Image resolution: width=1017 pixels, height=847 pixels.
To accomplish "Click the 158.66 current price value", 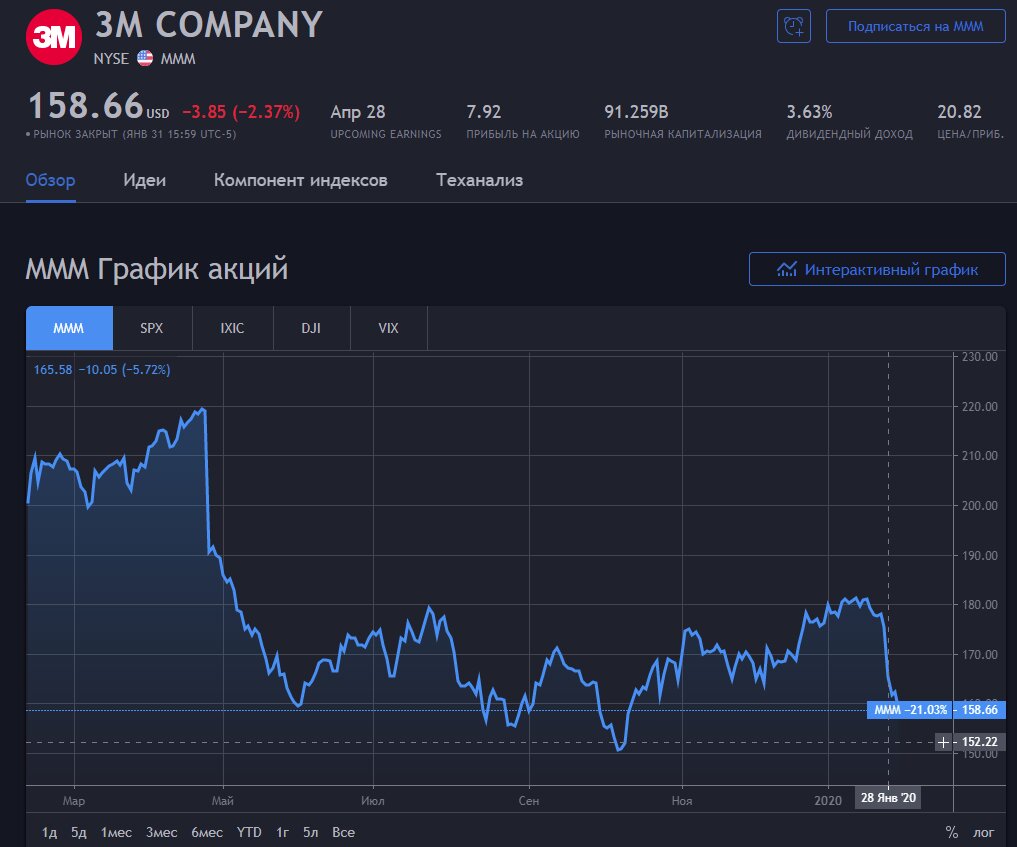I will [86, 106].
